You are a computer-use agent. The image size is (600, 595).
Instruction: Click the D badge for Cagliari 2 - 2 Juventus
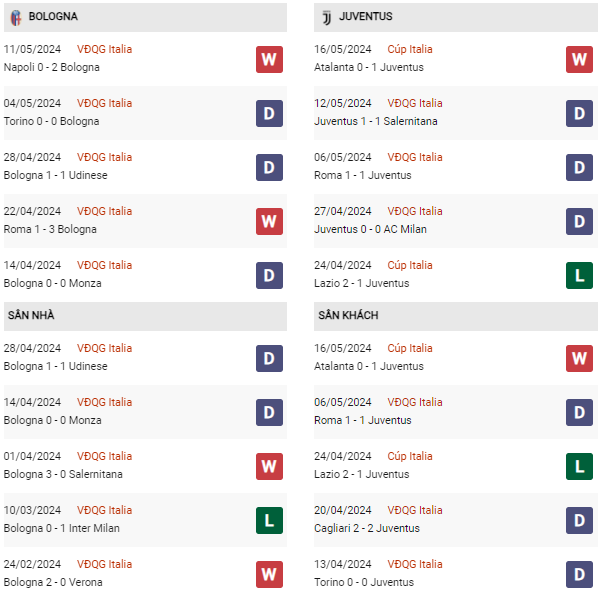point(579,520)
